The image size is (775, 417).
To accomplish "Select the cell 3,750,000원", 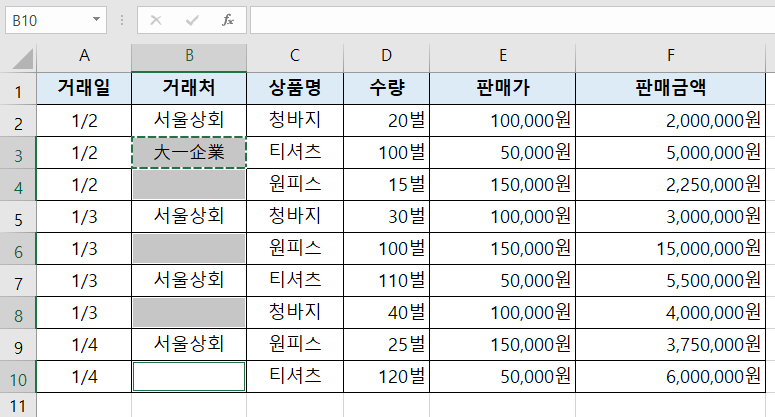I will point(671,345).
